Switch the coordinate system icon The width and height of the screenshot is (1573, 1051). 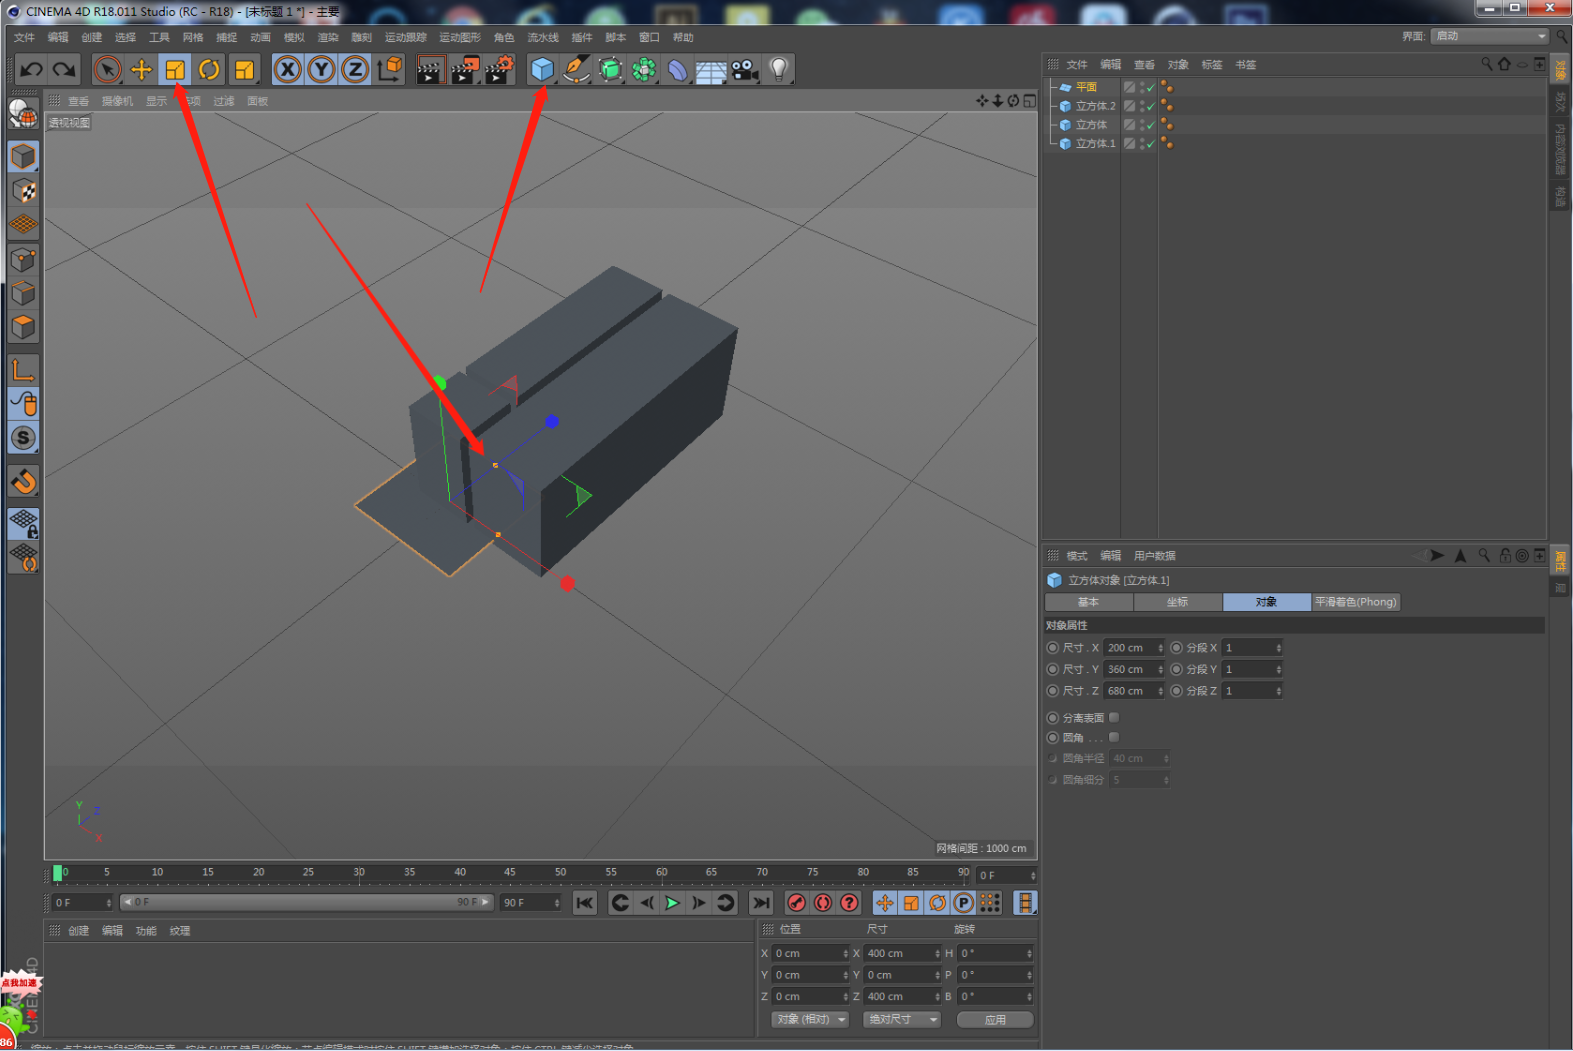390,69
